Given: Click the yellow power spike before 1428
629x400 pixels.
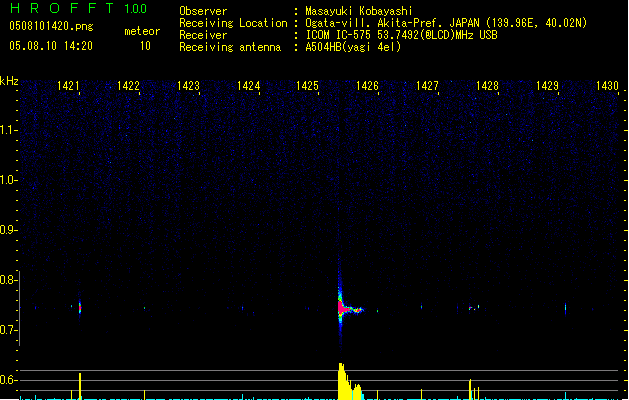Looking at the screenshot, I should pos(470,389).
